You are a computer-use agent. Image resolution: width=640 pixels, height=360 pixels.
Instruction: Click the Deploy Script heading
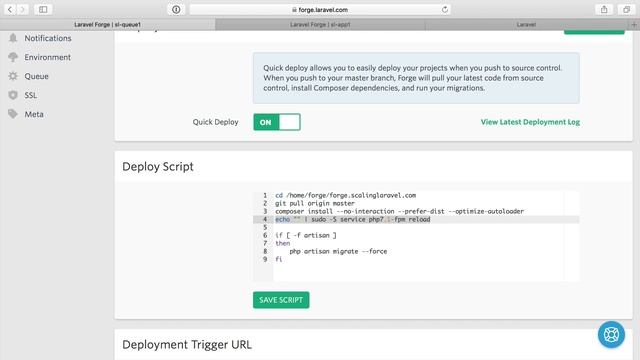click(x=158, y=167)
